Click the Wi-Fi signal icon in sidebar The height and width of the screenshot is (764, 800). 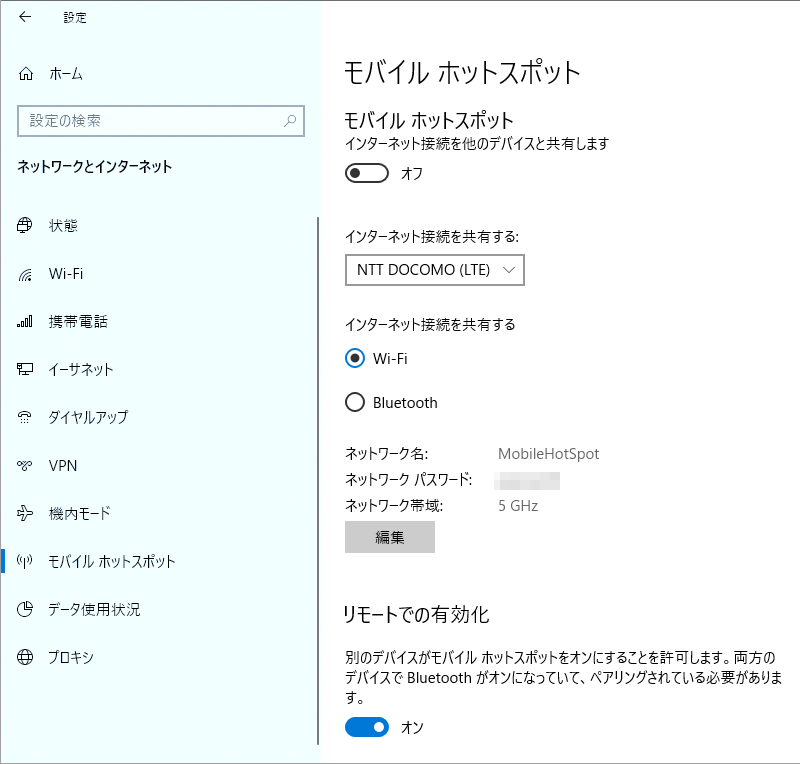pos(26,274)
